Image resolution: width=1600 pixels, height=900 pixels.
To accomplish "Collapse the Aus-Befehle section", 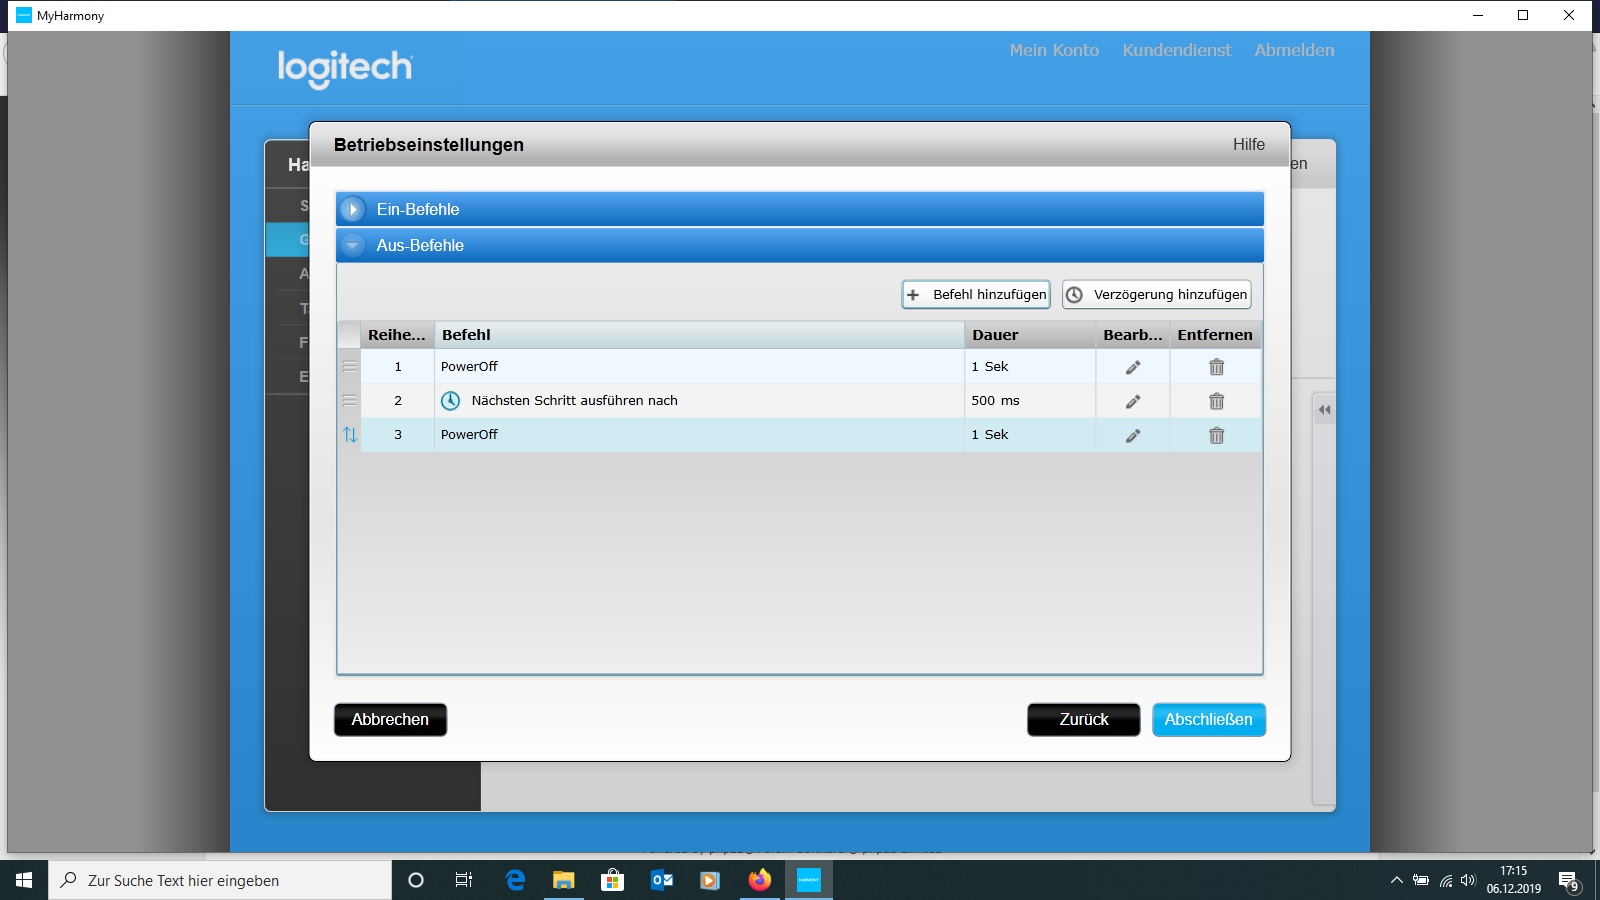I will (x=353, y=246).
